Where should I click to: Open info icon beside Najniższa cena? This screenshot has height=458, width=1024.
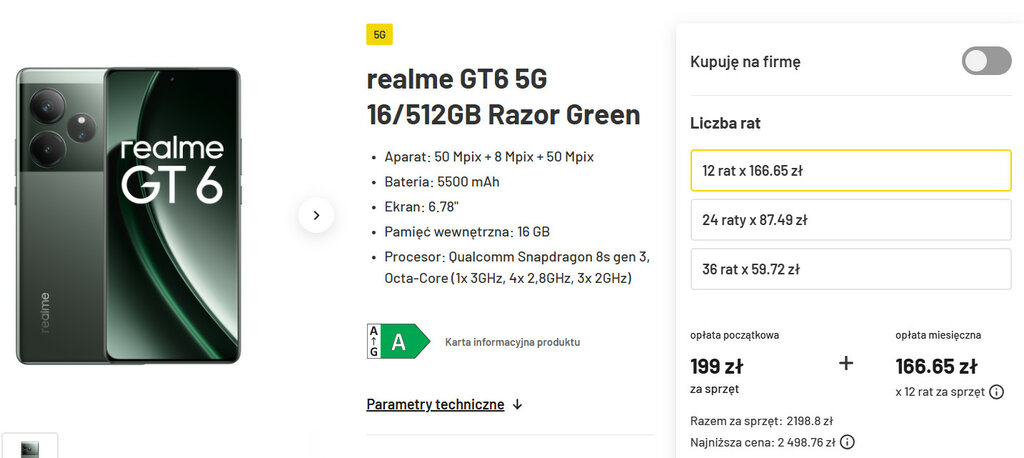point(847,442)
